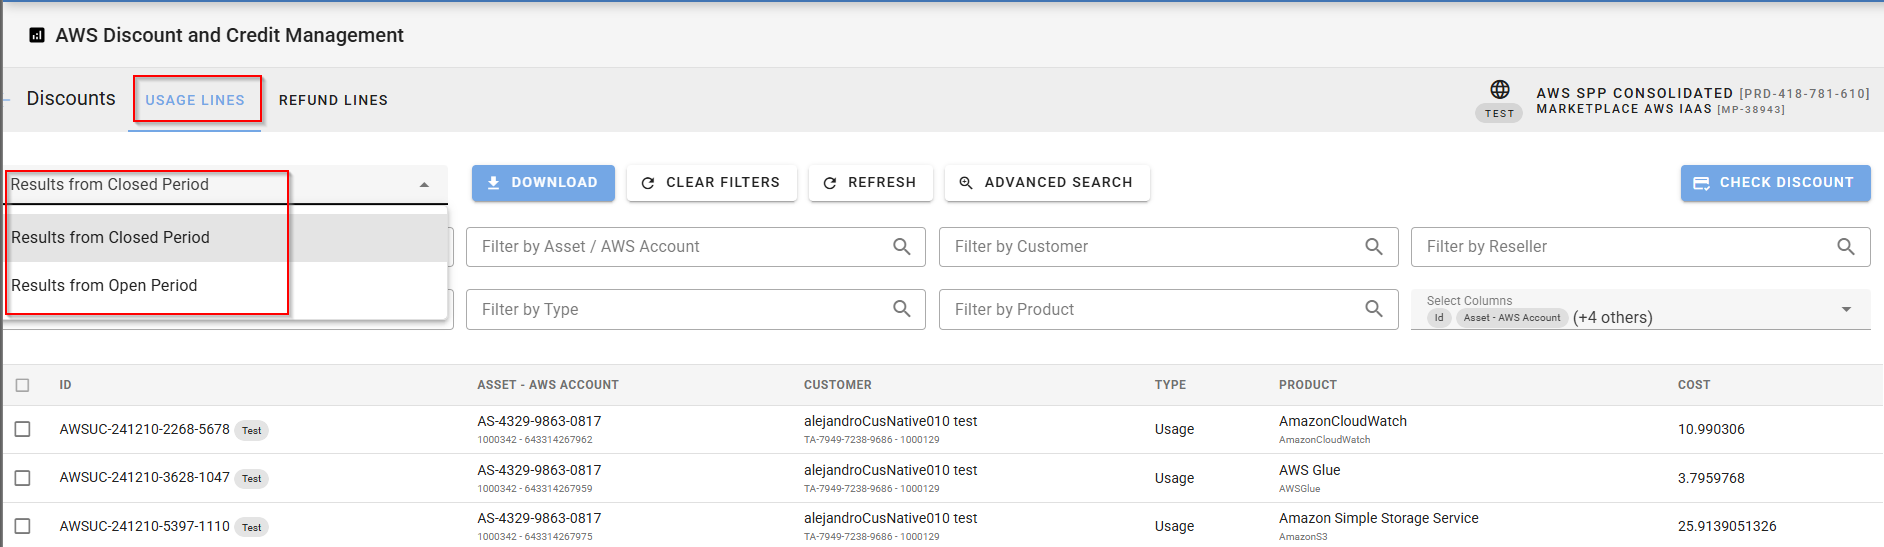Collapse the period dropdown via its arrow

tap(424, 185)
